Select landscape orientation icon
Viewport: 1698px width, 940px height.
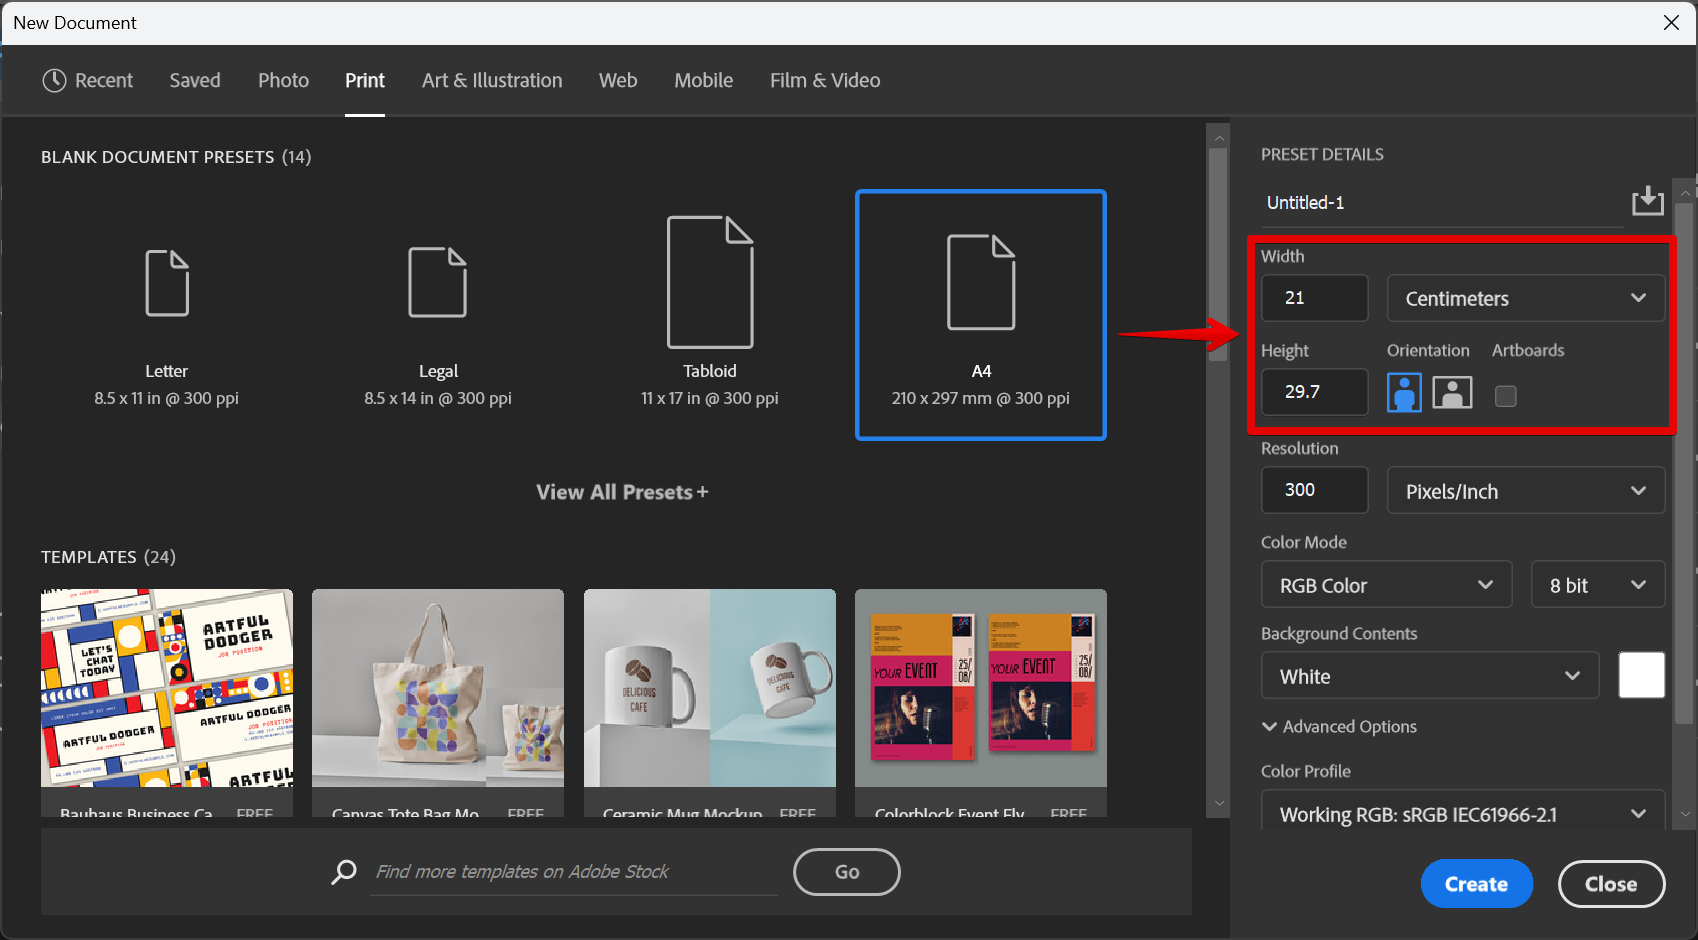tap(1452, 393)
